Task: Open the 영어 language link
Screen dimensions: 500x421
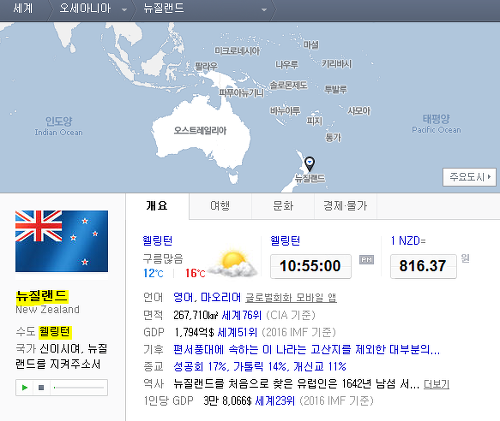Action: (183, 297)
